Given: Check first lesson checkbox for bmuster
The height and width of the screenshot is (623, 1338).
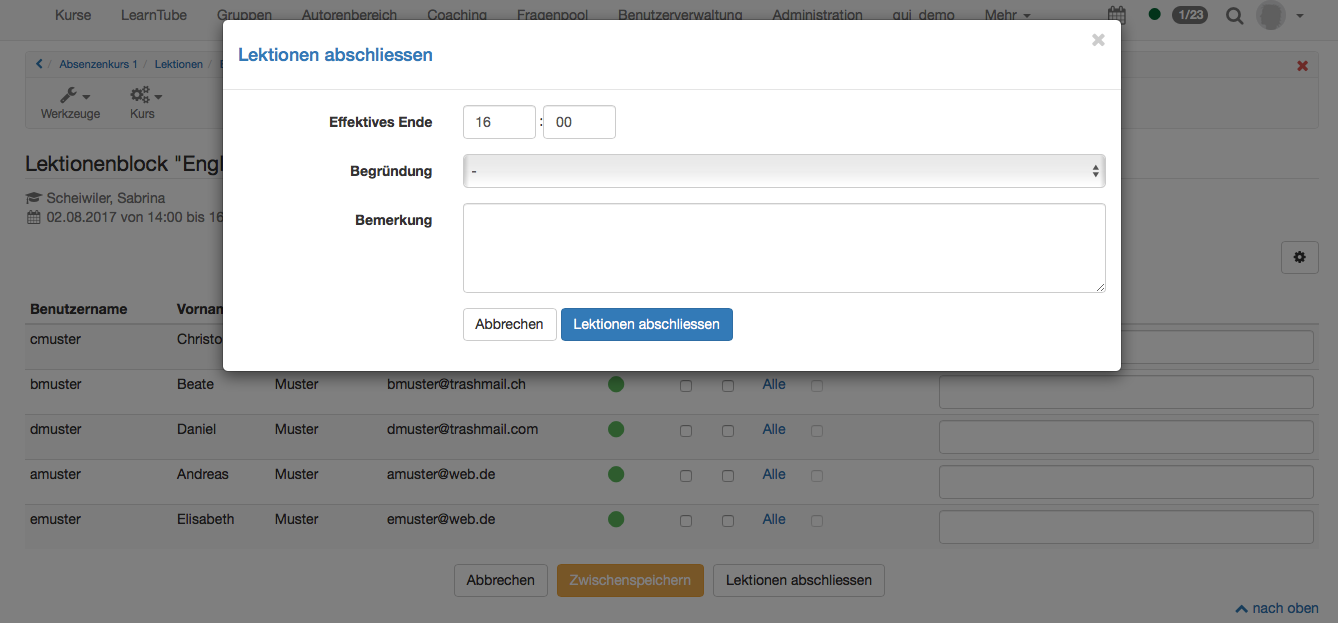Looking at the screenshot, I should 686,386.
